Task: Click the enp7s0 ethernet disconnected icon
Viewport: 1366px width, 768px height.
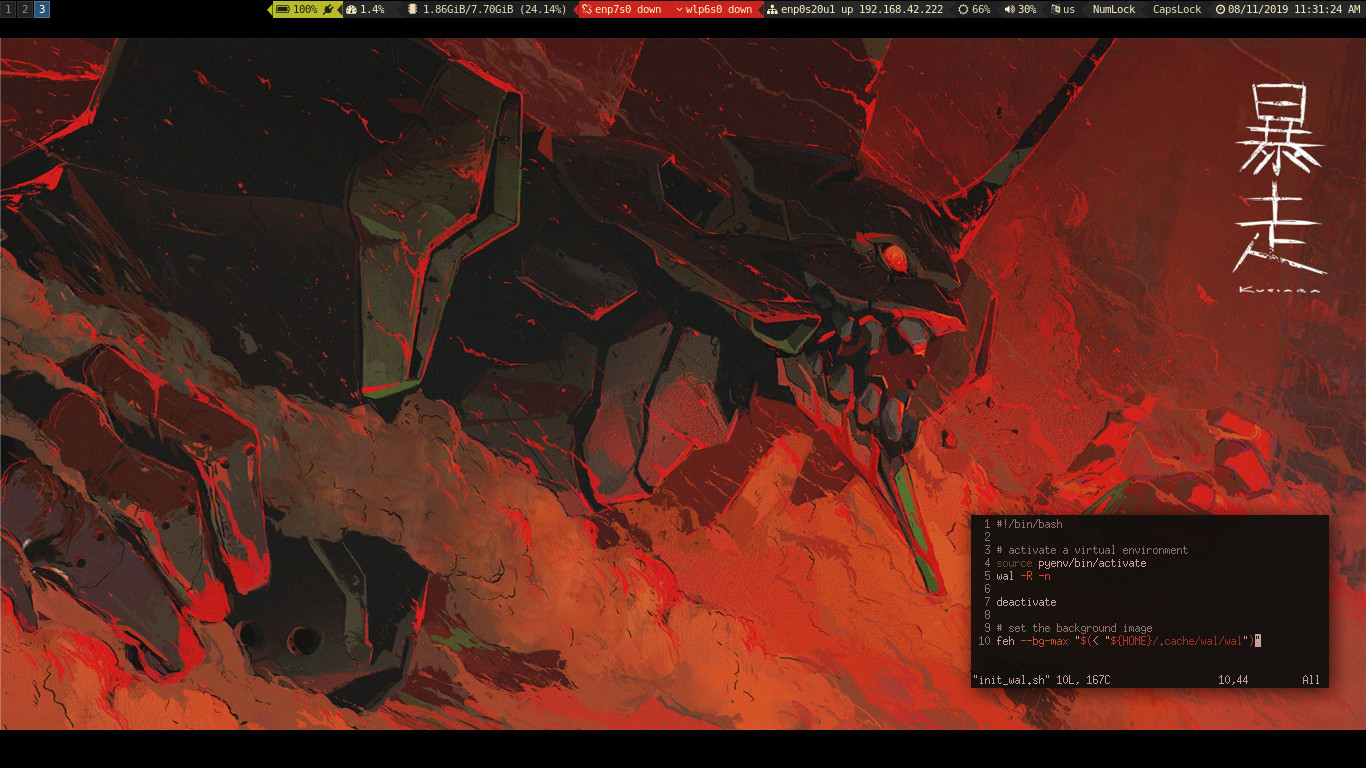Action: click(587, 9)
